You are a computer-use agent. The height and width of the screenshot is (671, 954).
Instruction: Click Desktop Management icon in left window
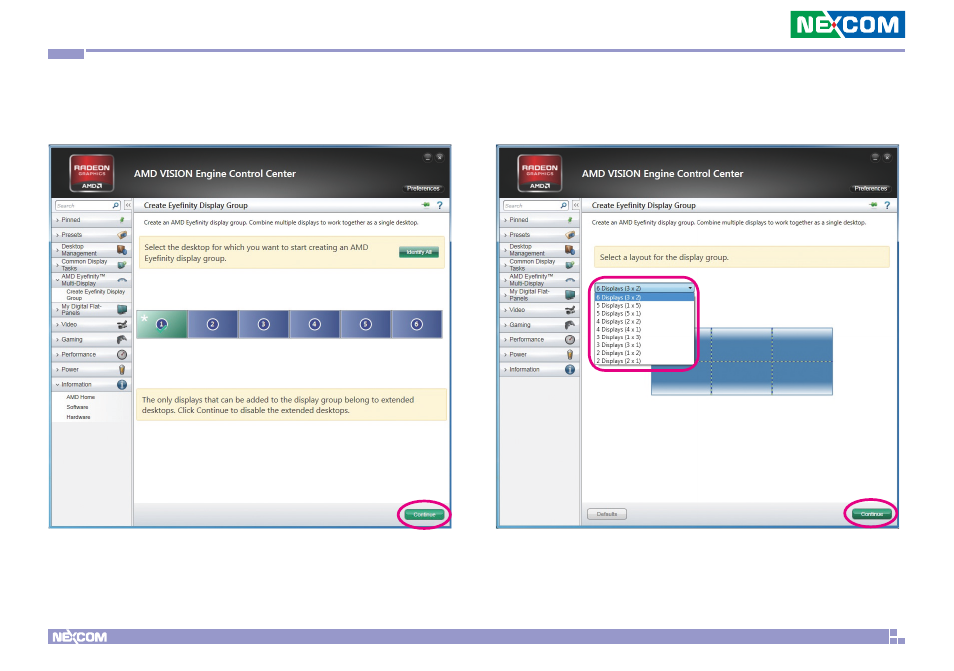122,249
